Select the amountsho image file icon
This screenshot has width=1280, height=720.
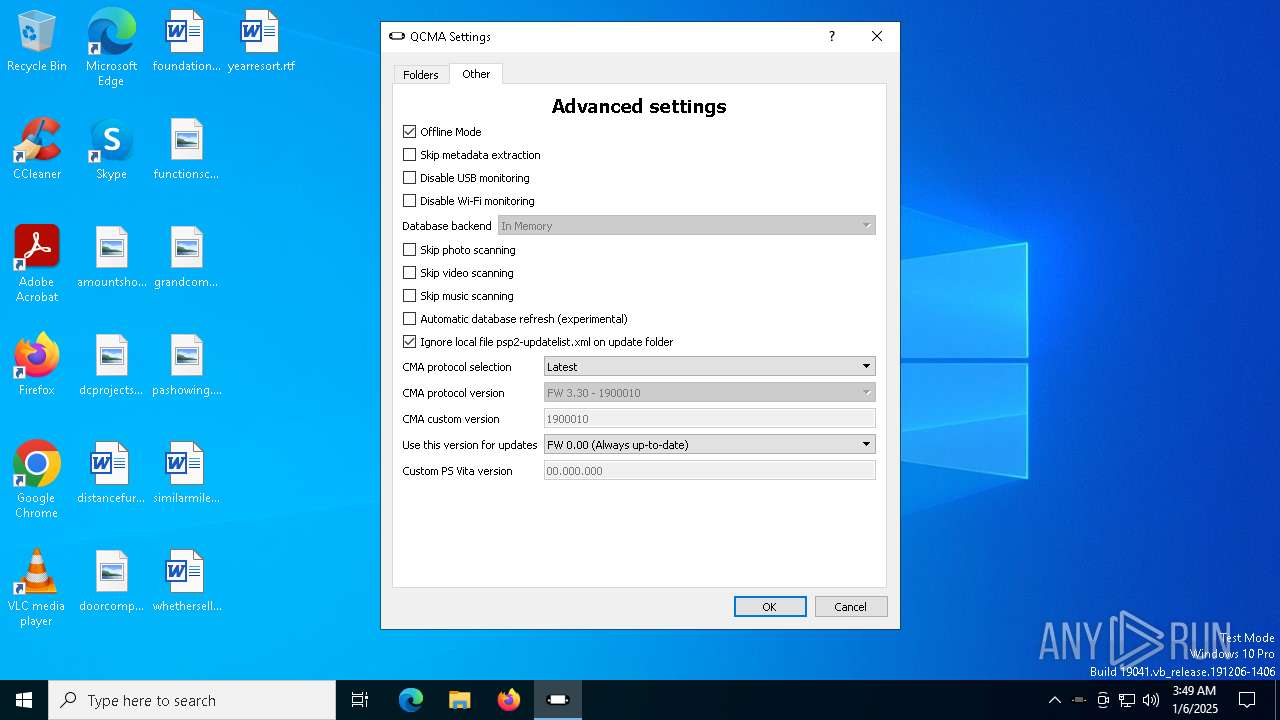click(x=111, y=257)
